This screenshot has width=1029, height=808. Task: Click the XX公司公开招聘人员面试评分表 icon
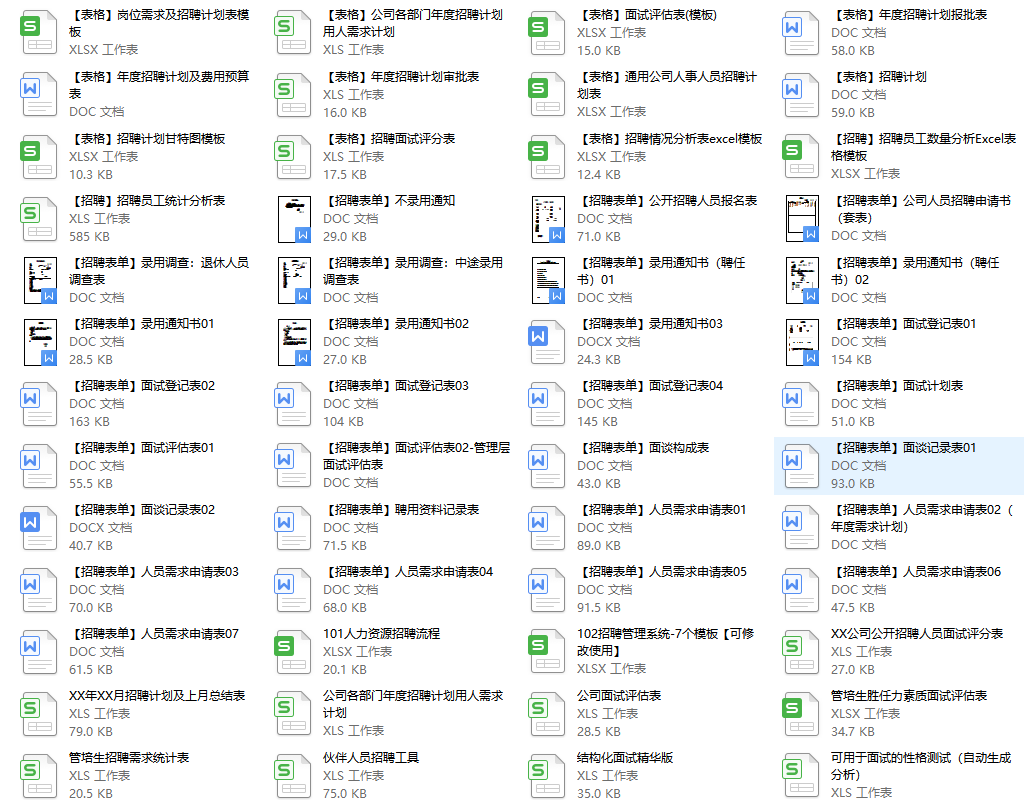[x=801, y=652]
